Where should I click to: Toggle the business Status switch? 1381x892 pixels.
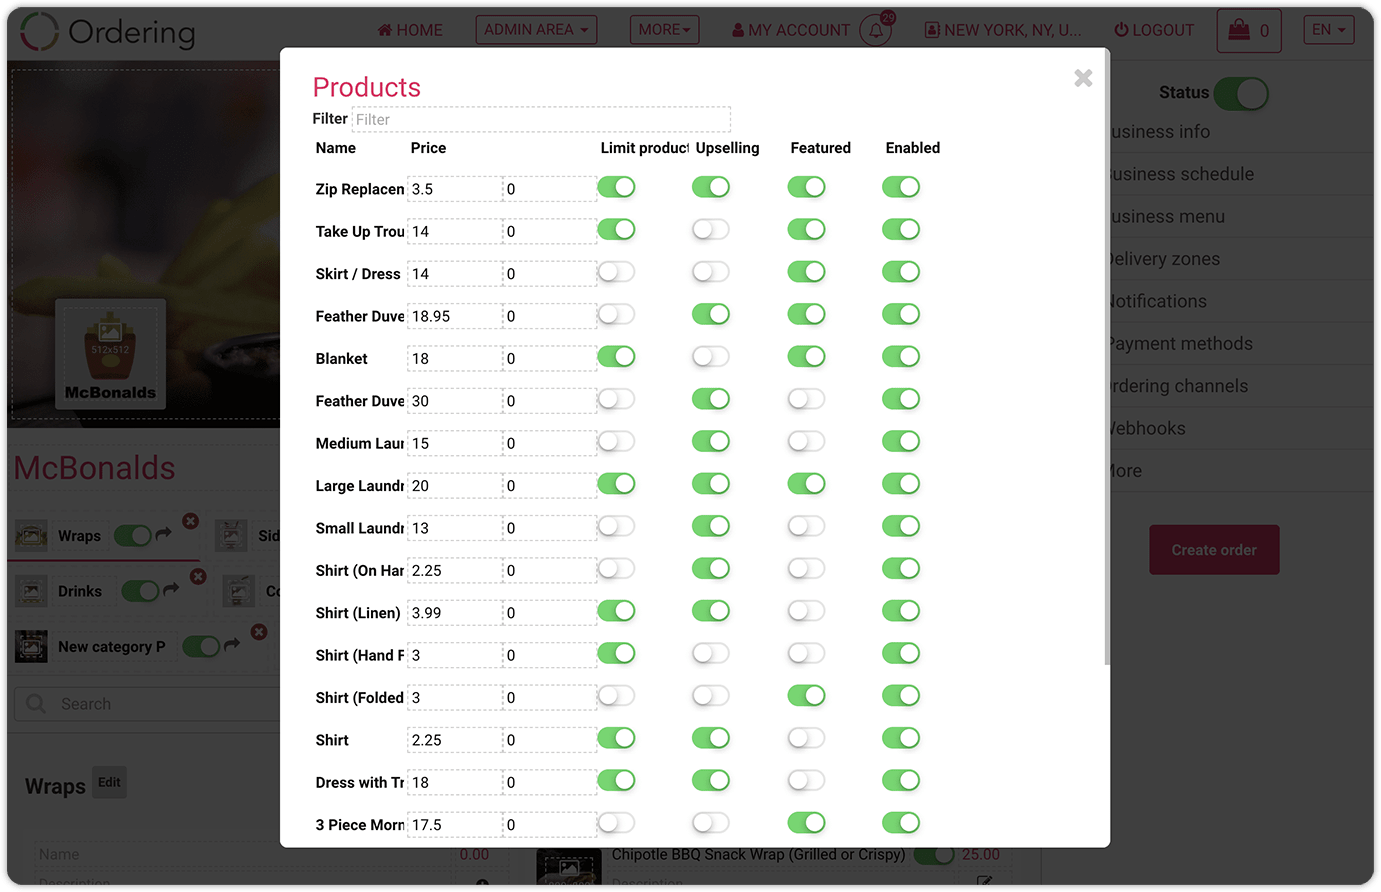coord(1241,94)
